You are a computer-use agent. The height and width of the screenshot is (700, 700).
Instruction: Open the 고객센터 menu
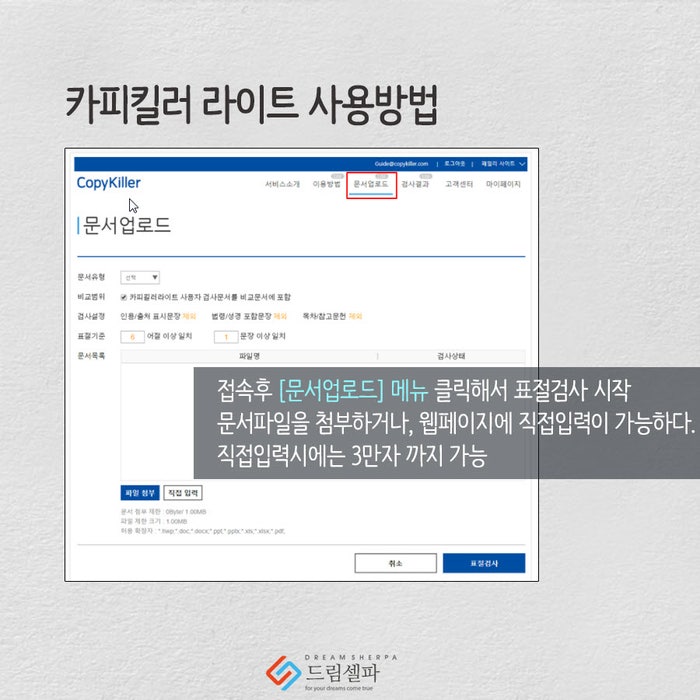[x=459, y=184]
